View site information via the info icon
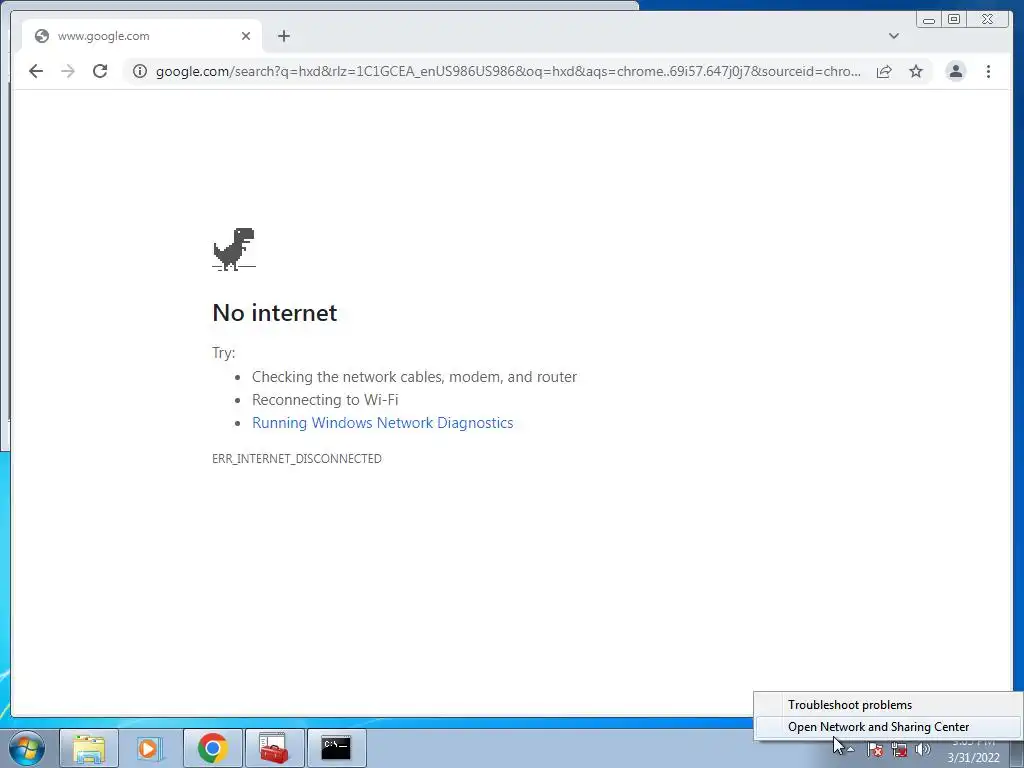This screenshot has width=1024, height=768. point(140,71)
